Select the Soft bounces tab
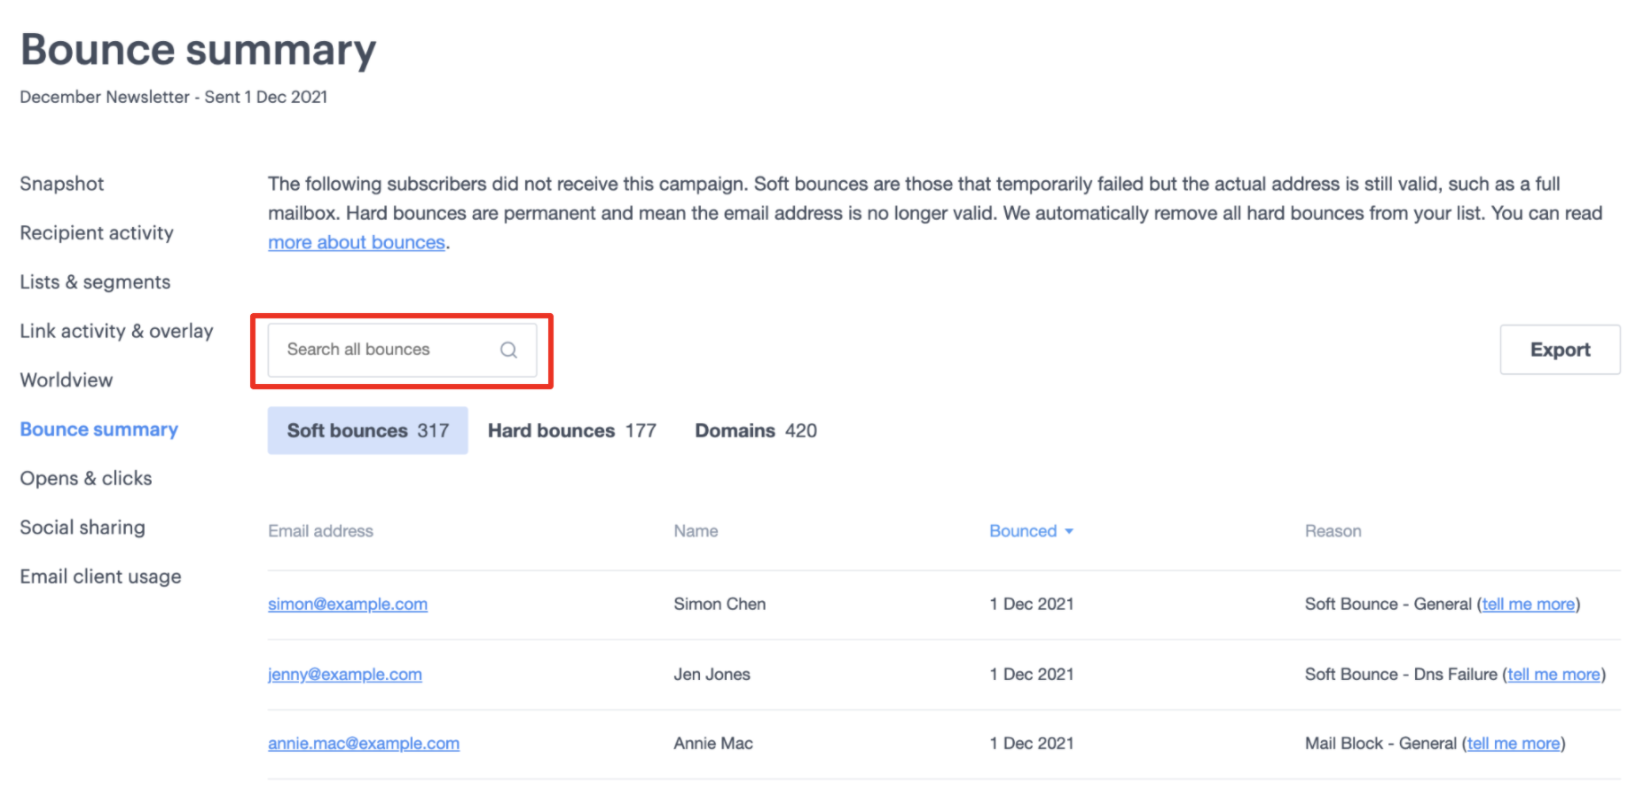 click(x=367, y=431)
